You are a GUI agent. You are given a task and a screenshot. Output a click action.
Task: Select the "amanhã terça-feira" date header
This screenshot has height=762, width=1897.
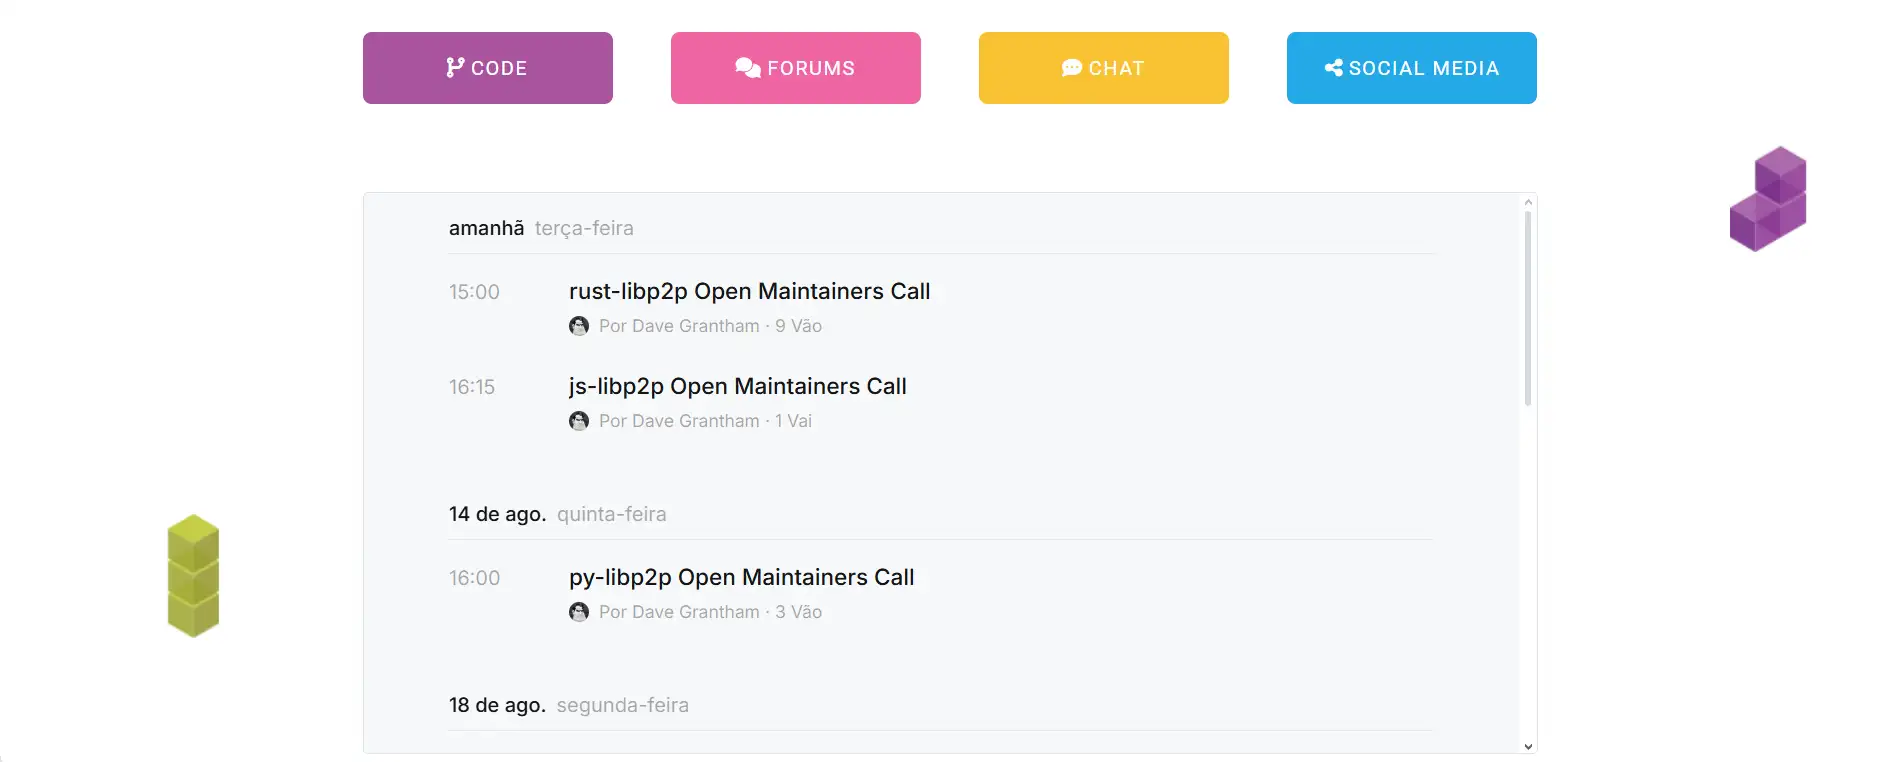[540, 228]
